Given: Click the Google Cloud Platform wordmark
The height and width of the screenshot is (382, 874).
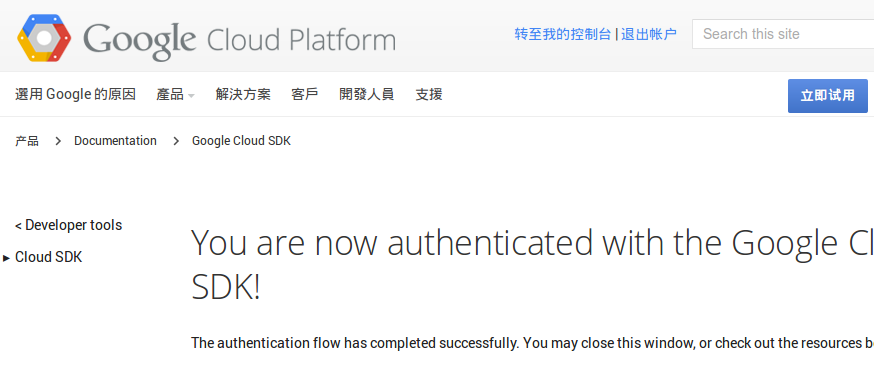Looking at the screenshot, I should click(x=240, y=41).
